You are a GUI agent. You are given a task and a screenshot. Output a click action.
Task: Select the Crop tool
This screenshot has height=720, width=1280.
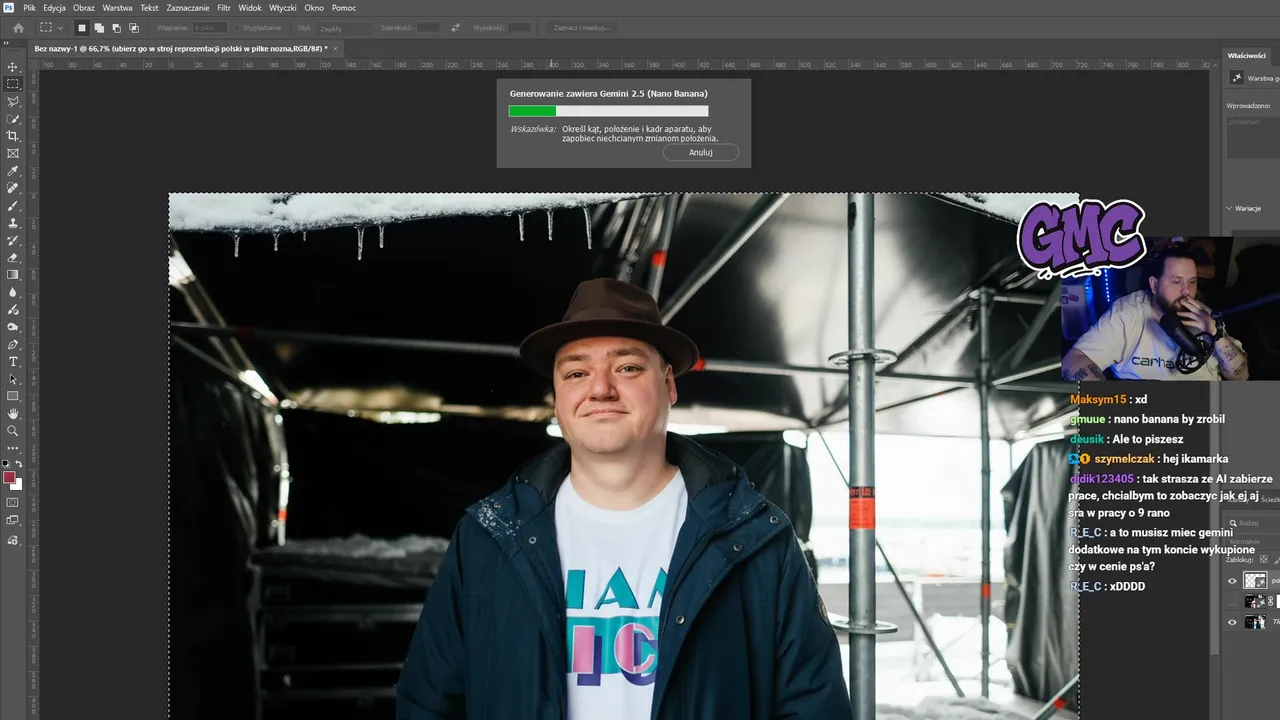coord(13,136)
